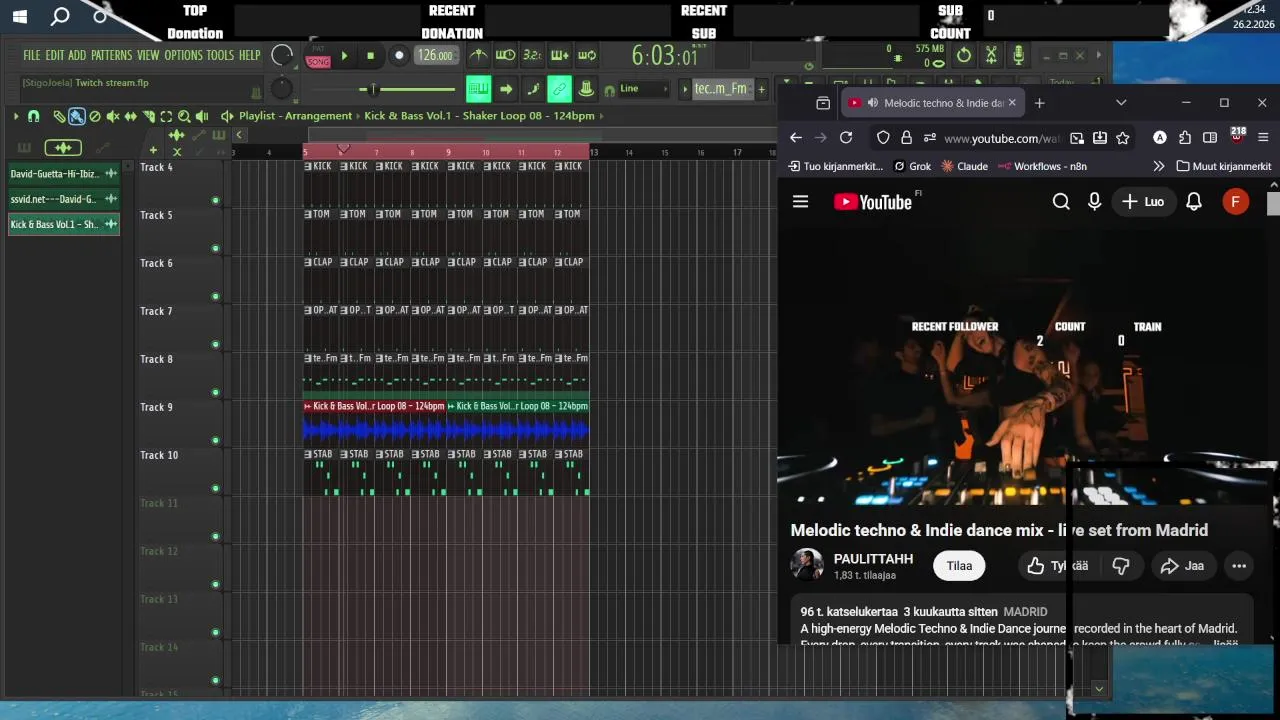Select the ssvid.net---David-G picker item
Viewport: 1280px width, 720px height.
tap(63, 199)
